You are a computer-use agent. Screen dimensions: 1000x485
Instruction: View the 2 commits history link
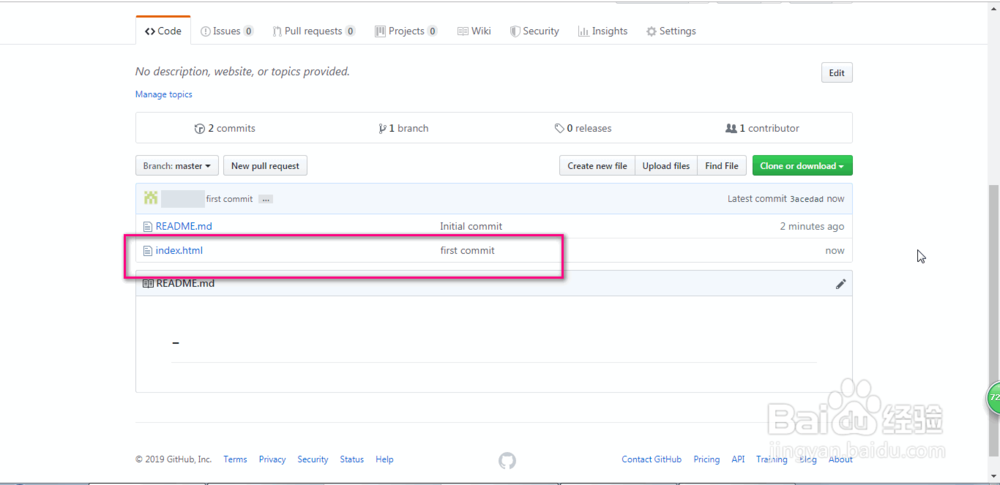click(x=225, y=129)
